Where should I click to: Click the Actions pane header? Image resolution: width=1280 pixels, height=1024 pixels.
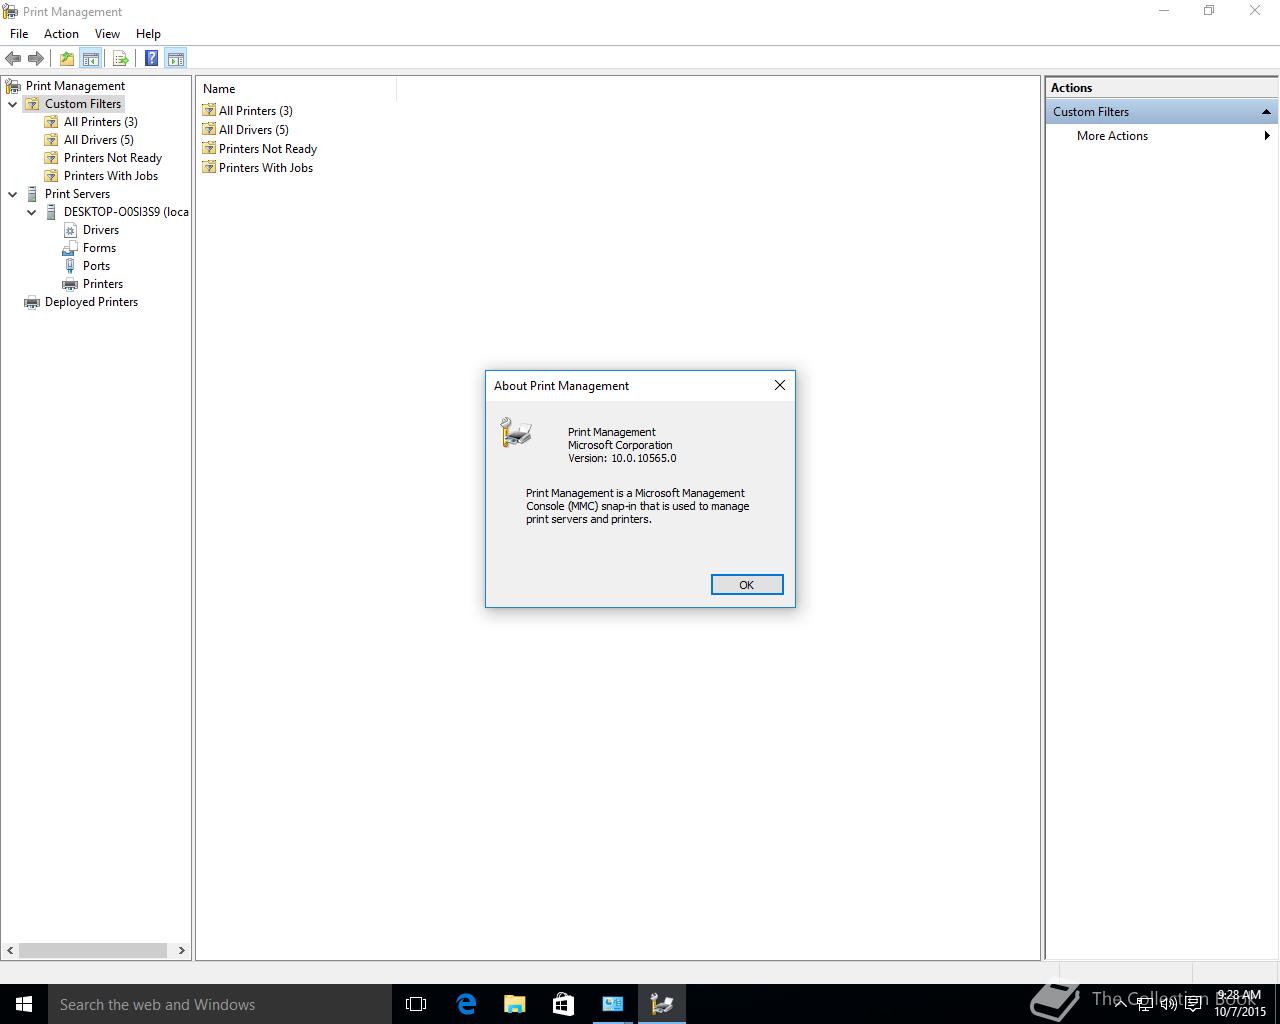point(1161,88)
